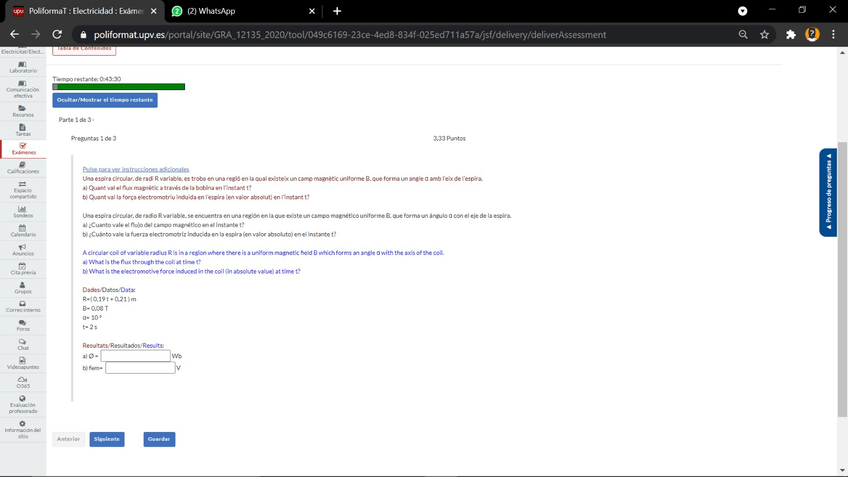Open the Recursos section

[22, 111]
